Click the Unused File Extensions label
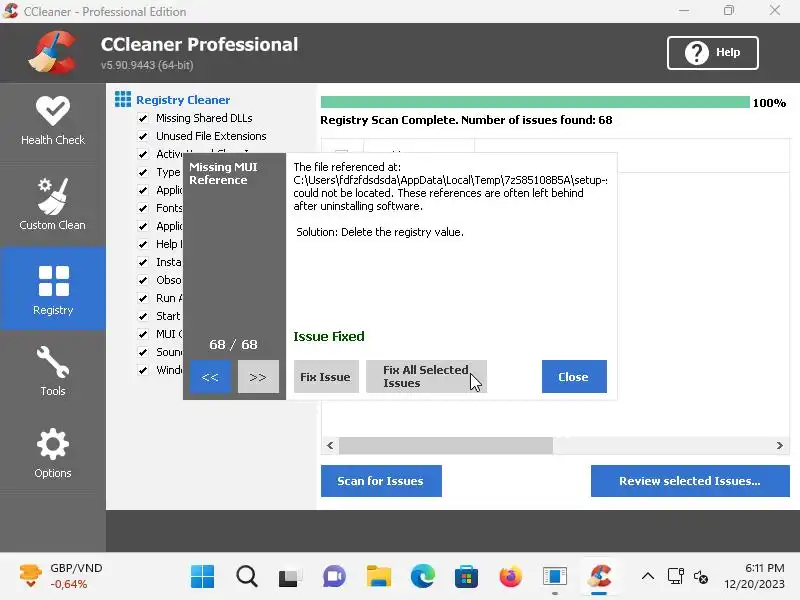 point(211,136)
